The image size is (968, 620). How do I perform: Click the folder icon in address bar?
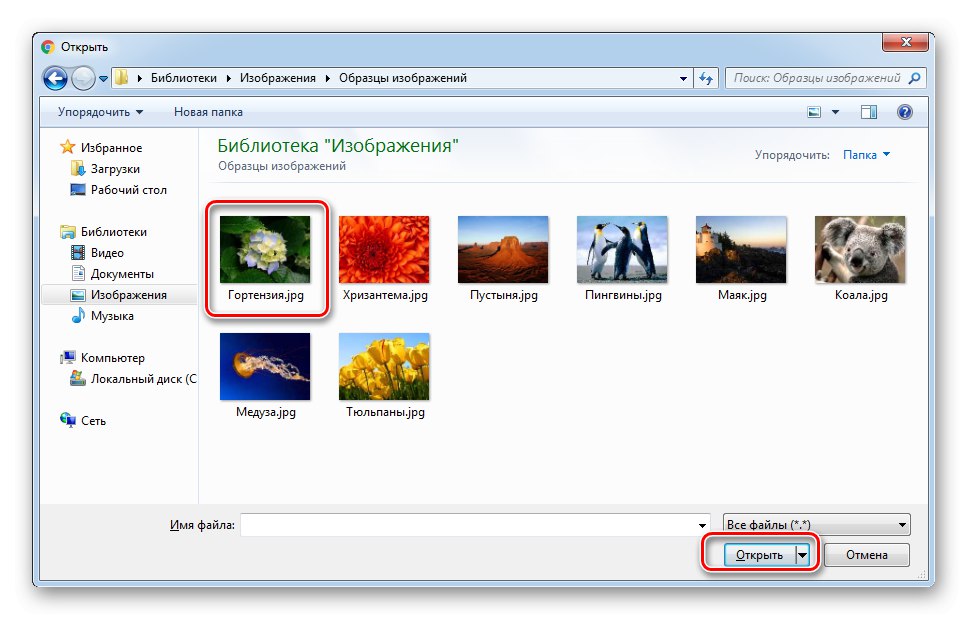(122, 78)
